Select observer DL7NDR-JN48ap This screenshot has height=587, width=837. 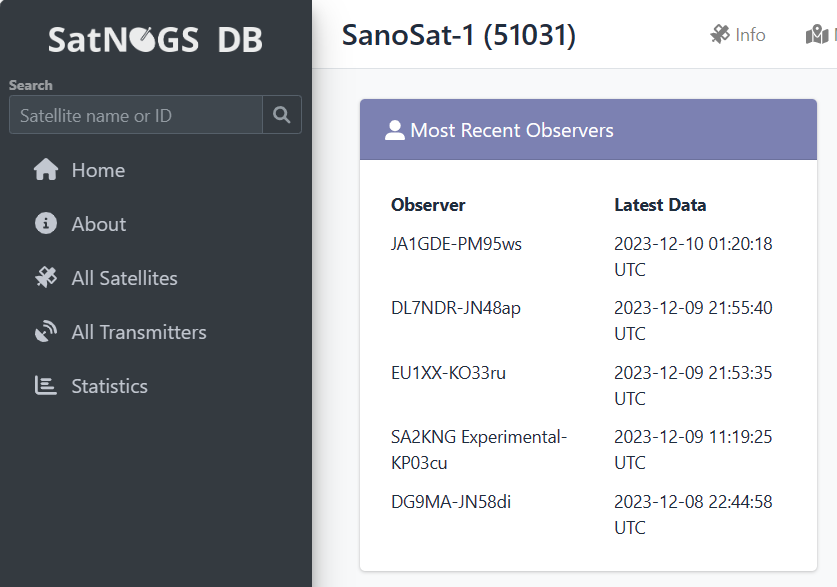coord(456,308)
